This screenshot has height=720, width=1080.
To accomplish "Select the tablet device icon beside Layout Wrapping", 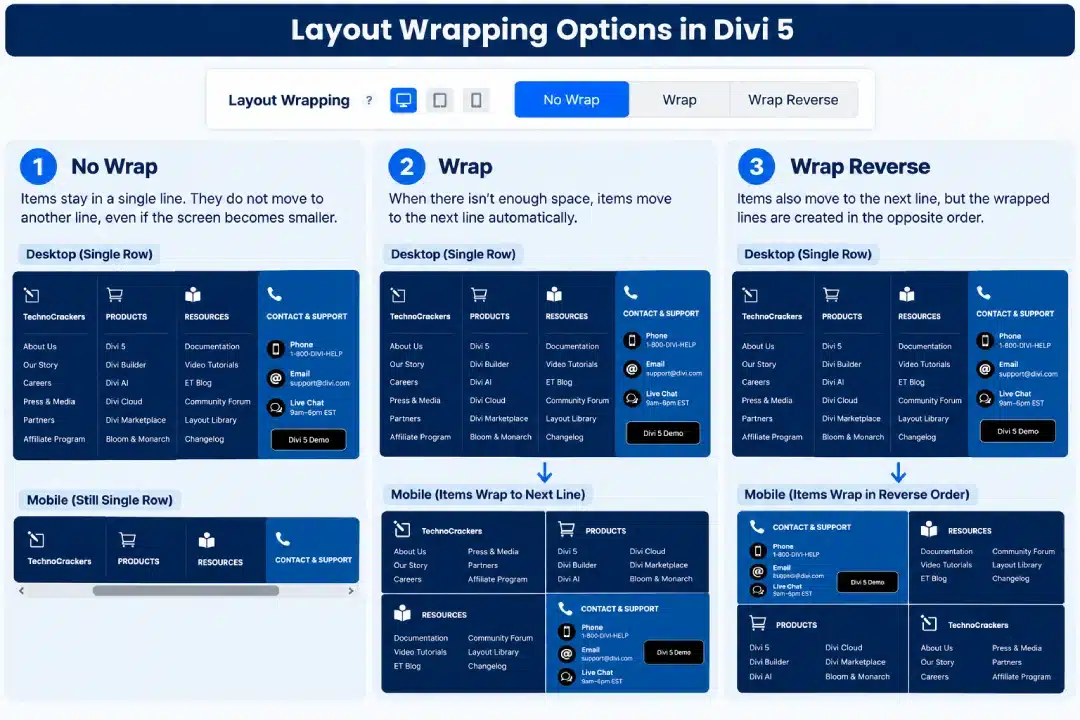I will [x=439, y=100].
